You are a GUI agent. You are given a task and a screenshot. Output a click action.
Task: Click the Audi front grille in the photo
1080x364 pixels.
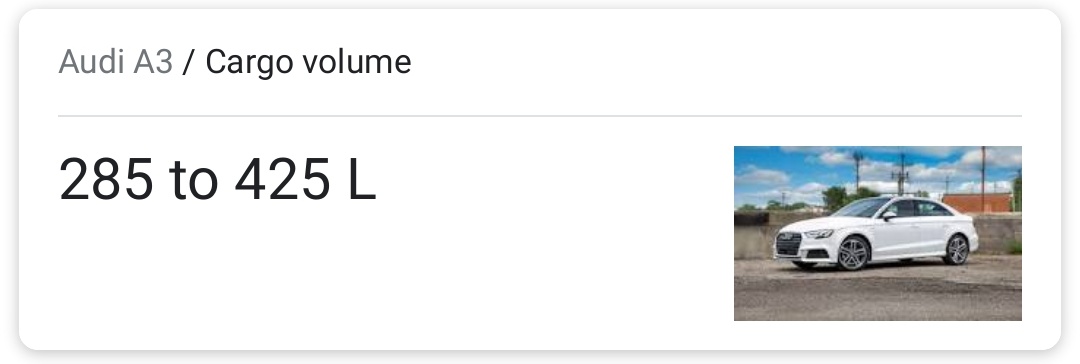tap(788, 243)
